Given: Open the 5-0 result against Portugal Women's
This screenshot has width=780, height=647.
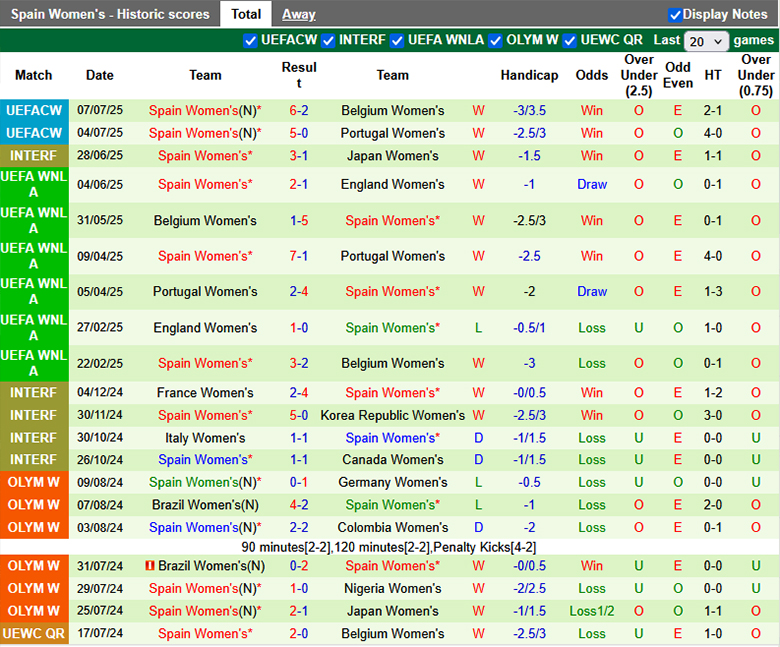Looking at the screenshot, I should click(x=299, y=133).
